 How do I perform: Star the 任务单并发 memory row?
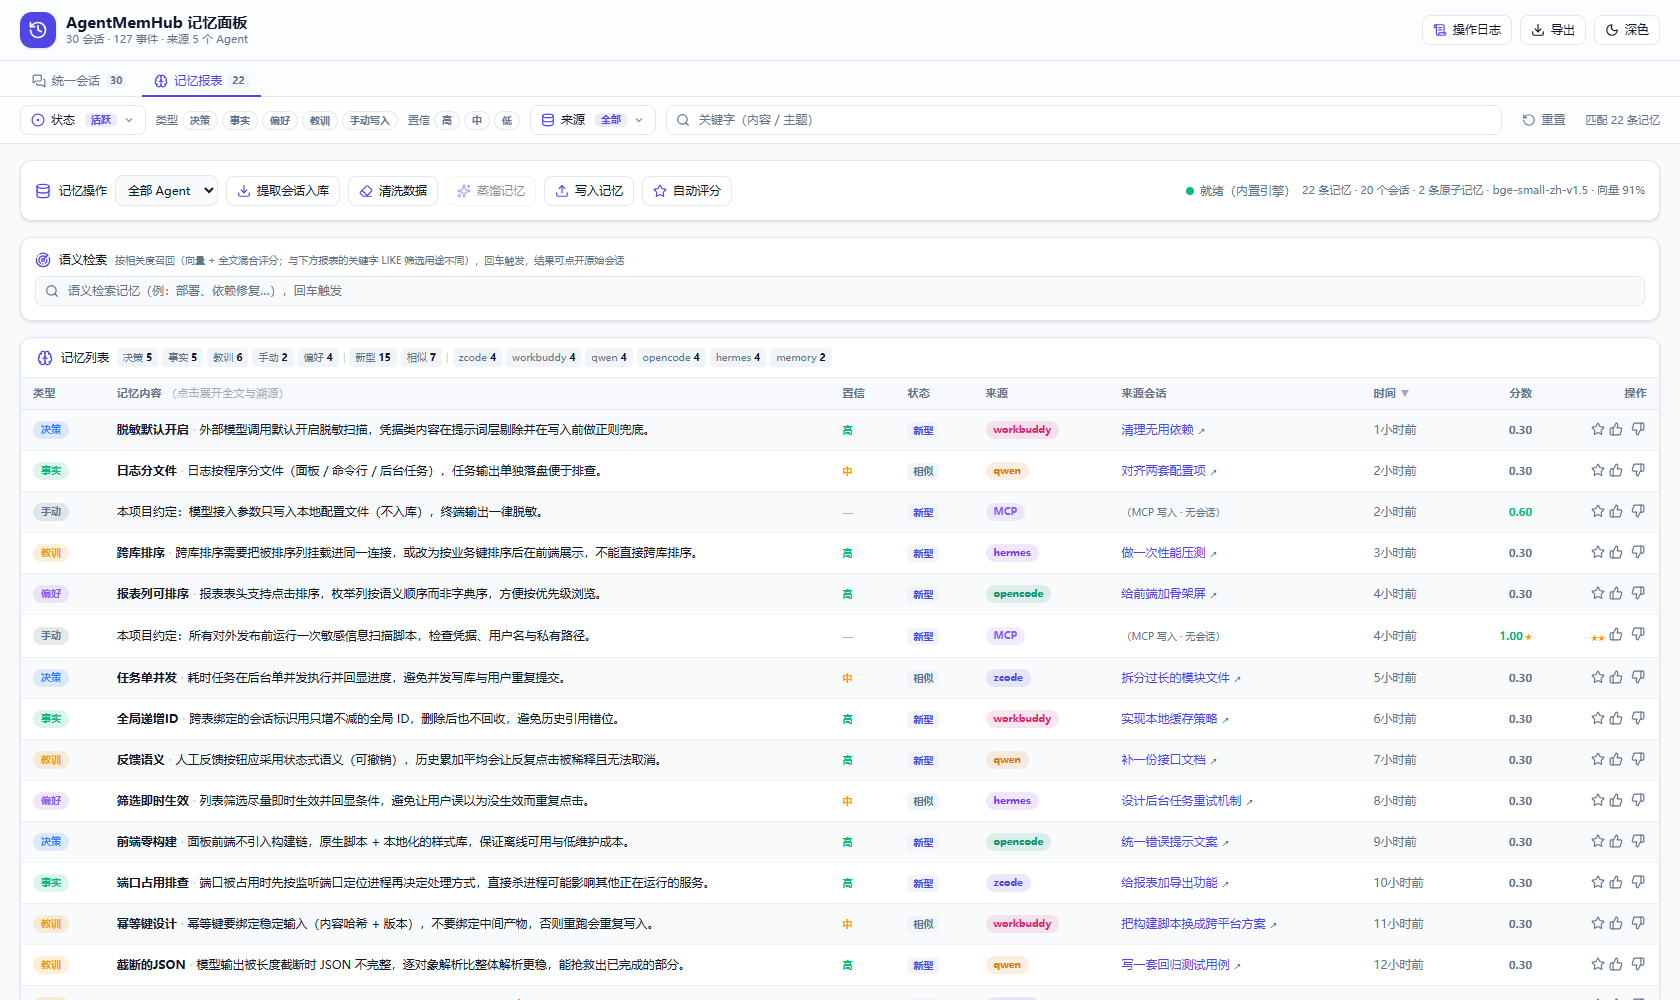click(1598, 677)
